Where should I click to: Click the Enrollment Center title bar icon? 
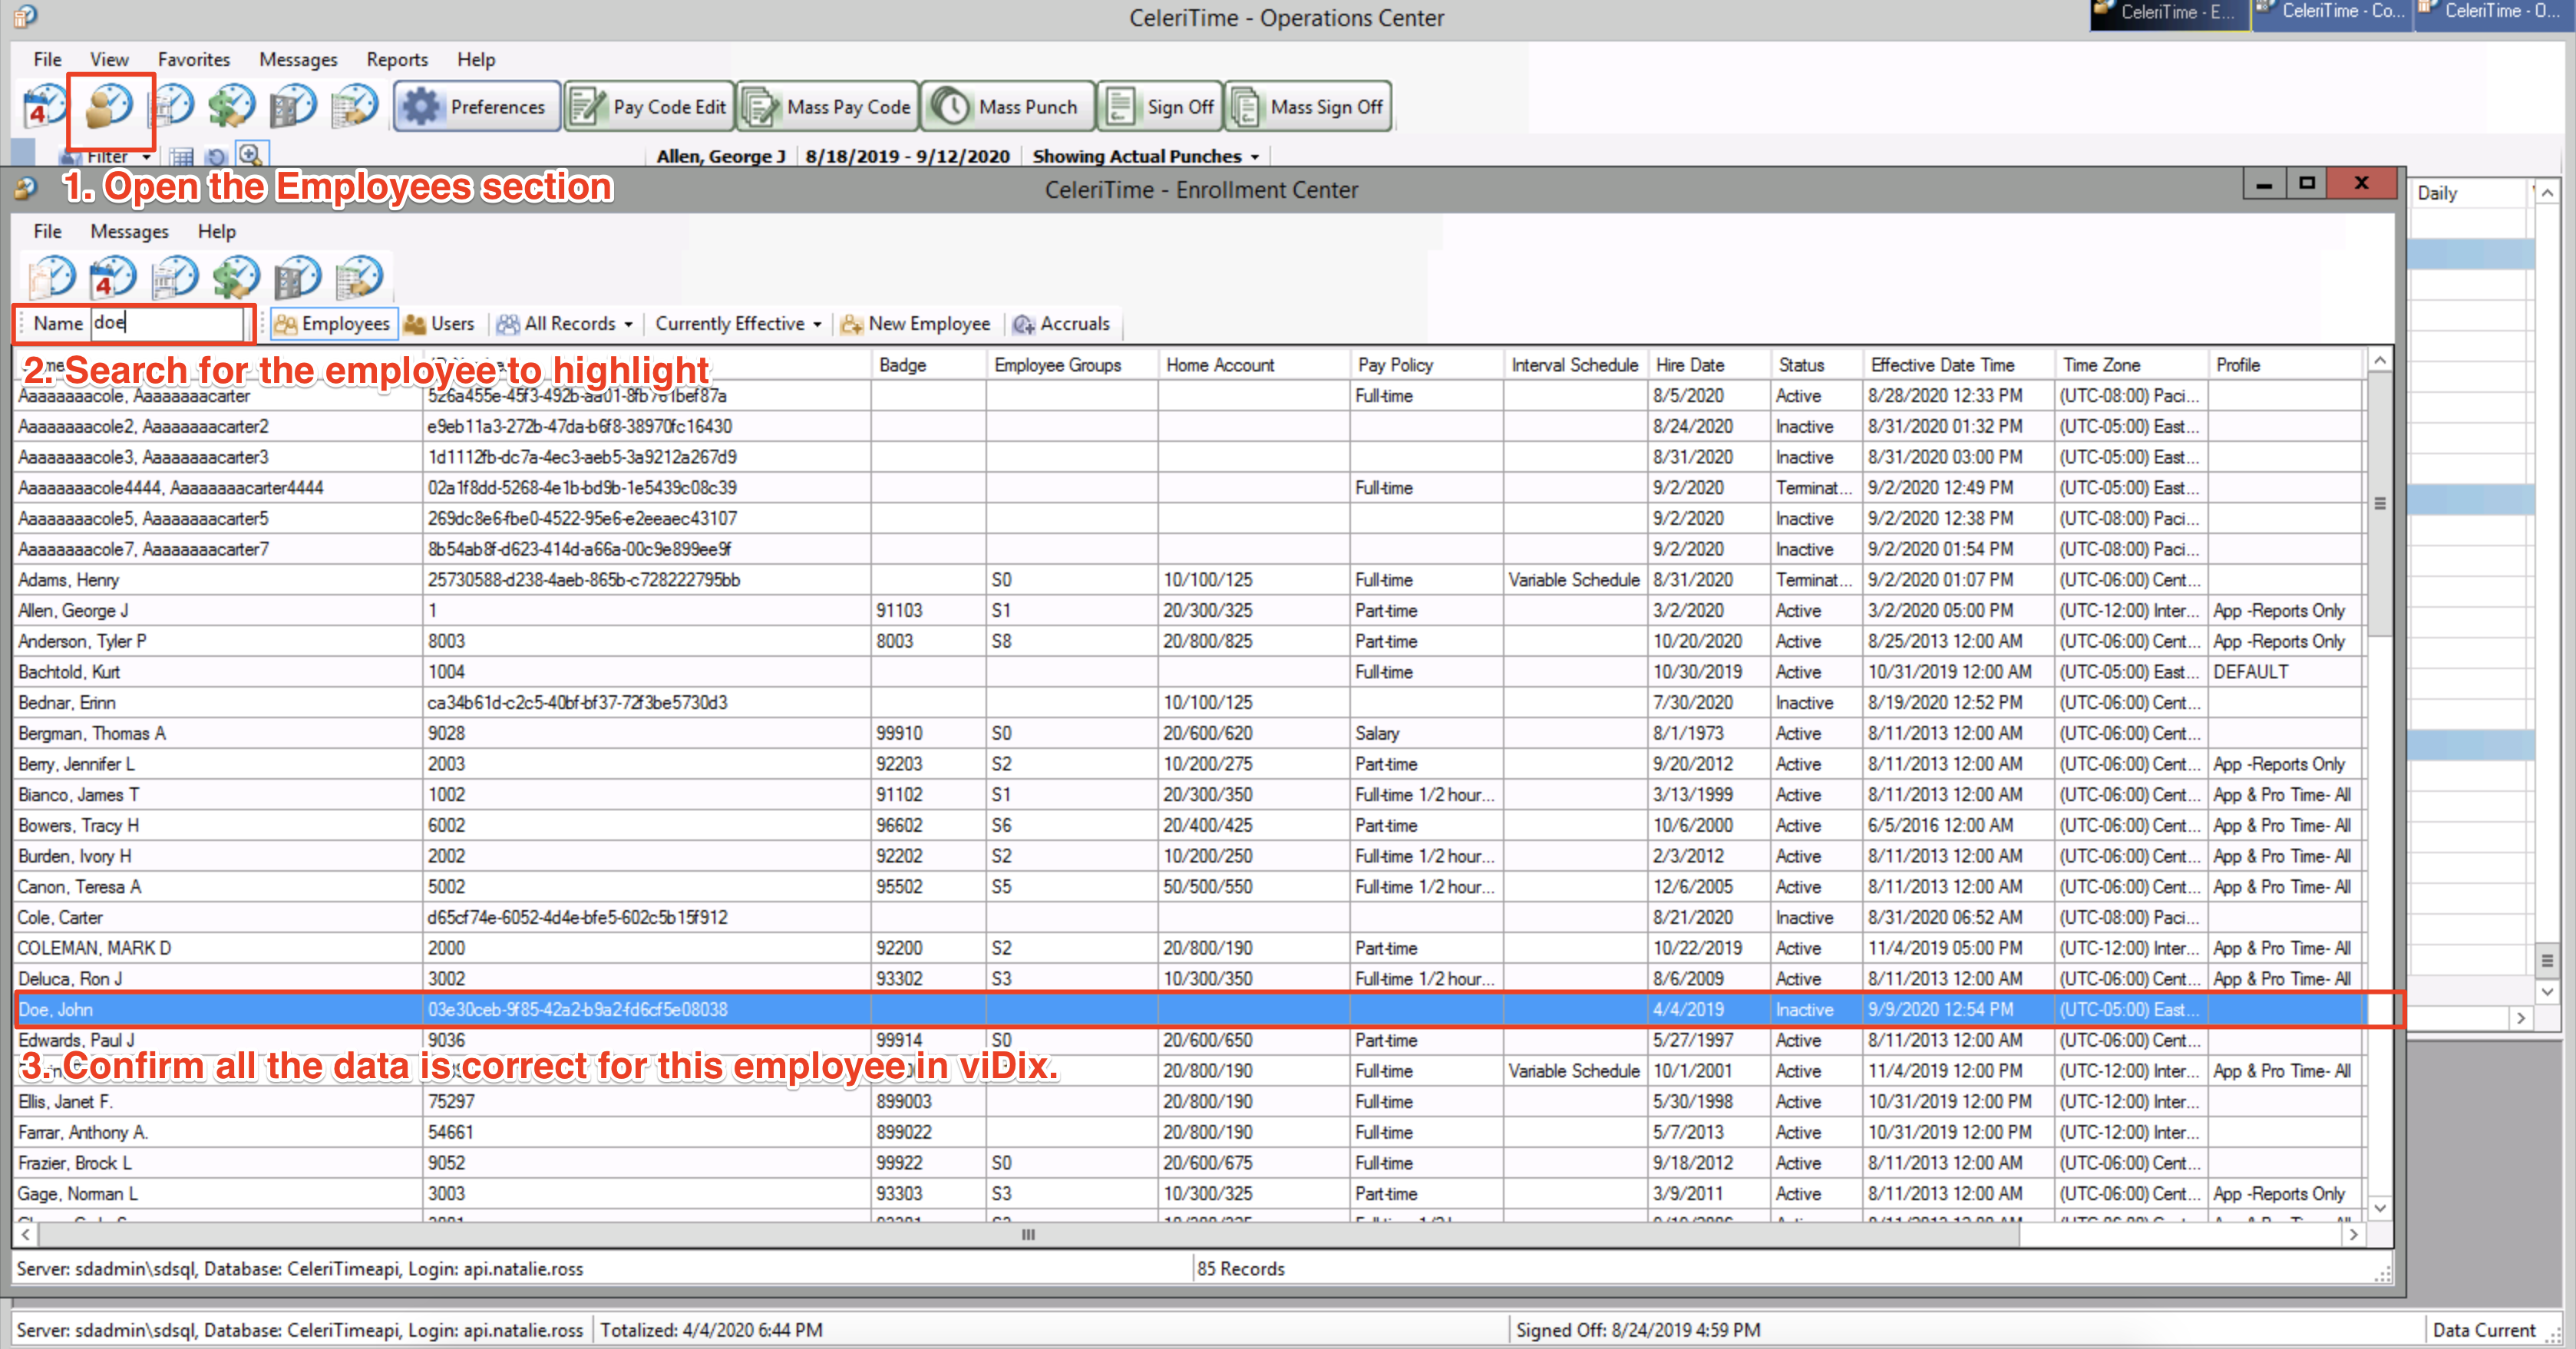(26, 188)
